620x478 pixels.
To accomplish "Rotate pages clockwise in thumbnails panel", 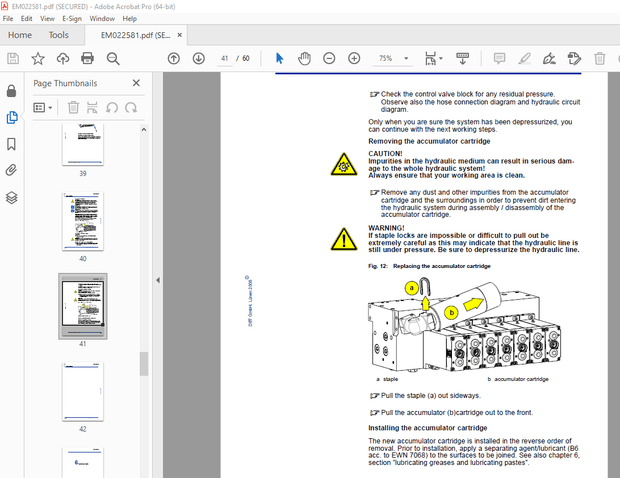I will pyautogui.click(x=131, y=108).
